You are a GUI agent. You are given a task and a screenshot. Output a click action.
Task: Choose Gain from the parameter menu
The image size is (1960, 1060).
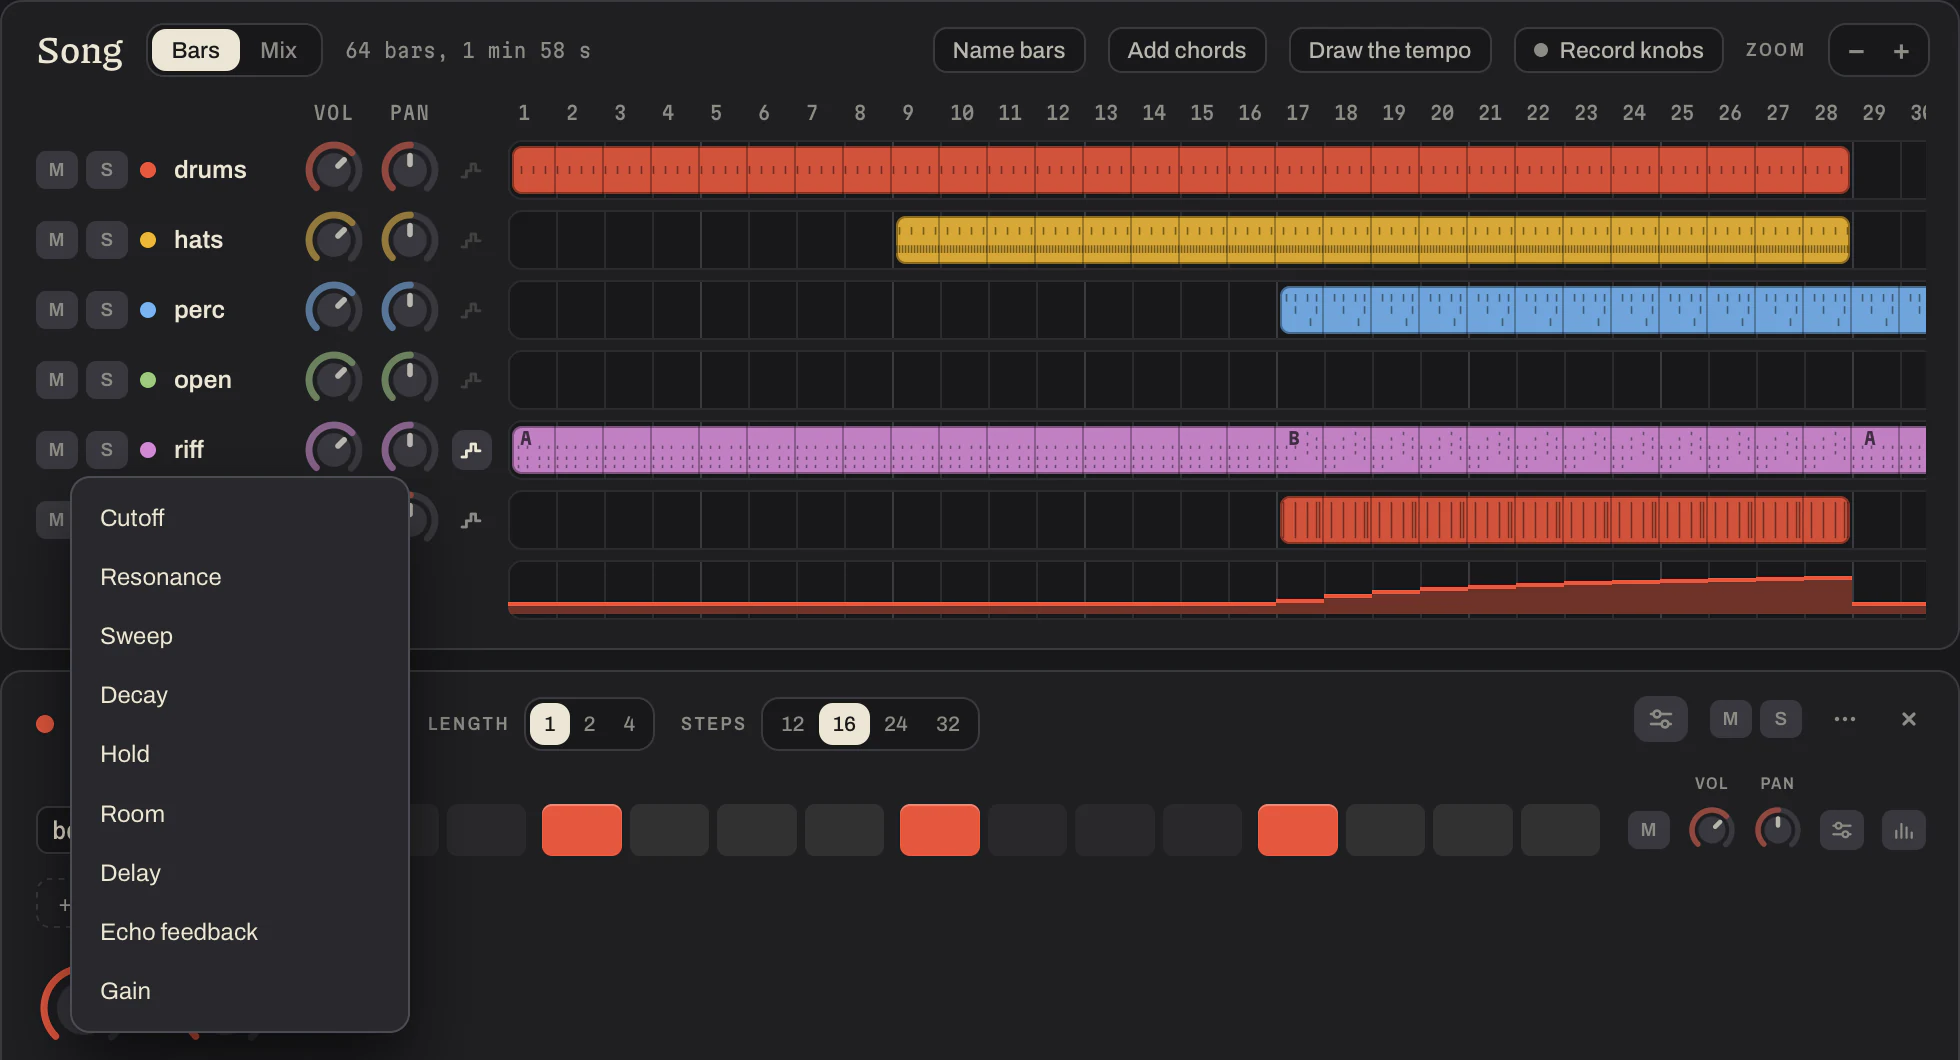pyautogui.click(x=240, y=991)
